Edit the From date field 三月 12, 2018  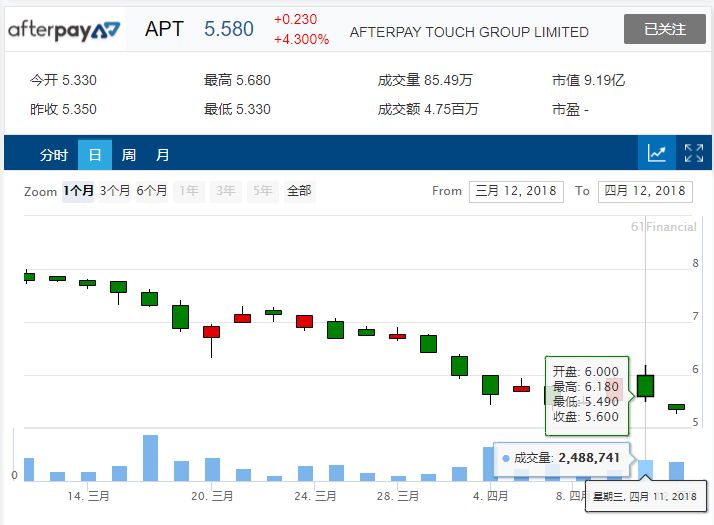pyautogui.click(x=516, y=191)
